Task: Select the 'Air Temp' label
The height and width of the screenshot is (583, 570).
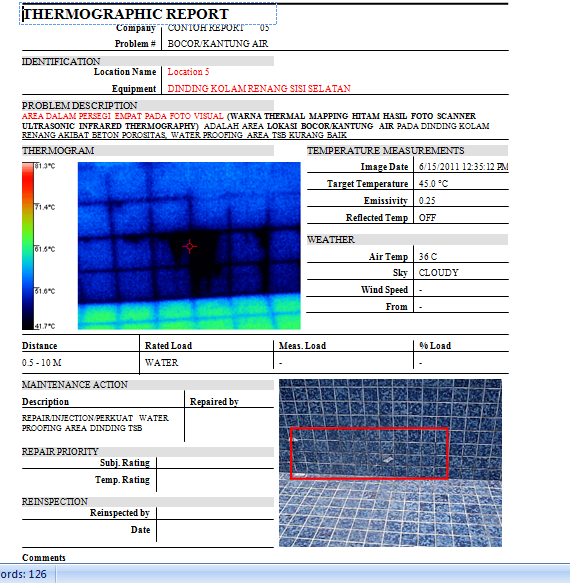Action: [x=388, y=257]
